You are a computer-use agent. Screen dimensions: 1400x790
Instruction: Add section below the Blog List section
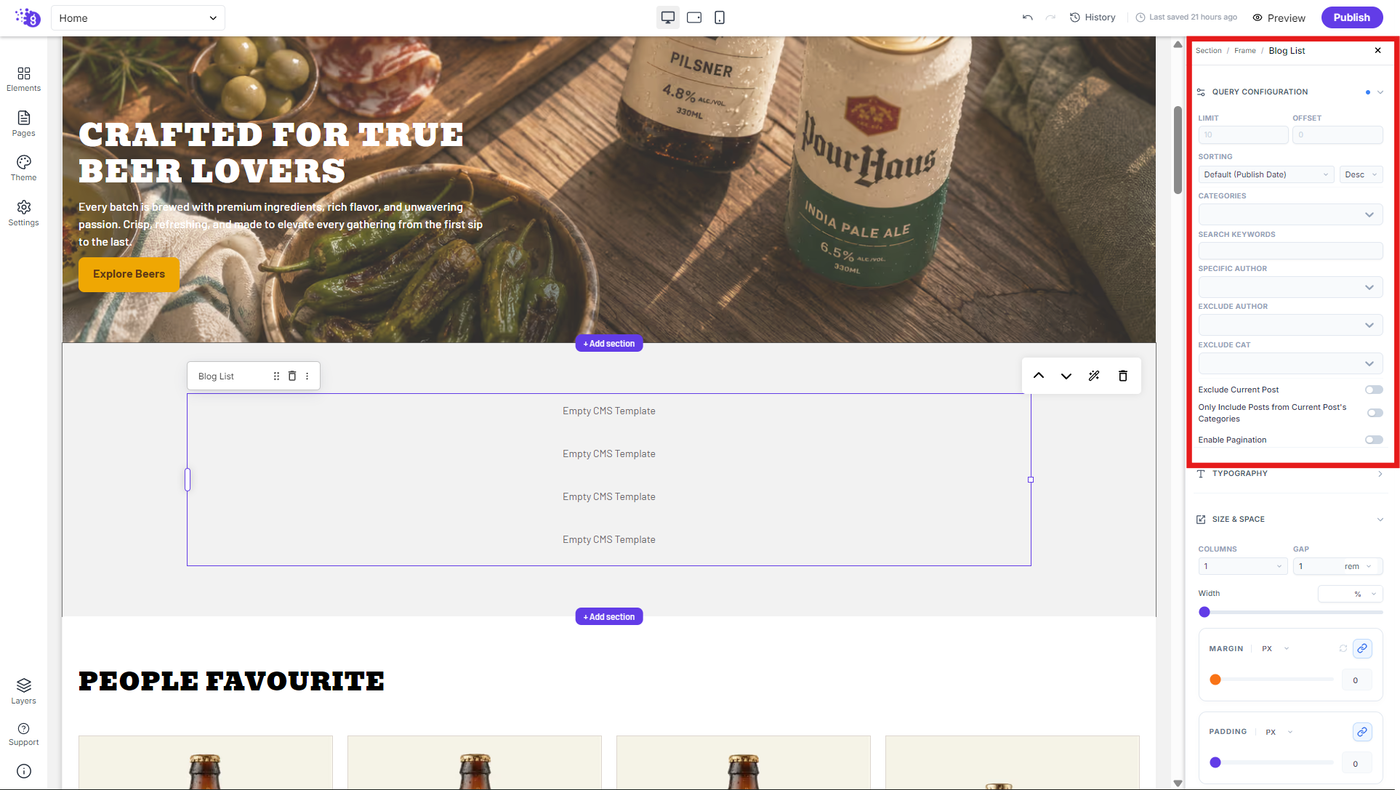[x=609, y=617]
